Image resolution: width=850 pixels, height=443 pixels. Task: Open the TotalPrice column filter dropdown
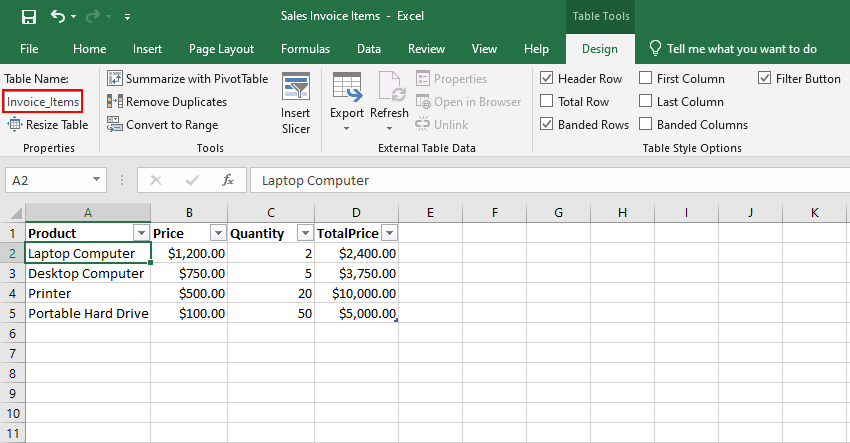pyautogui.click(x=389, y=233)
